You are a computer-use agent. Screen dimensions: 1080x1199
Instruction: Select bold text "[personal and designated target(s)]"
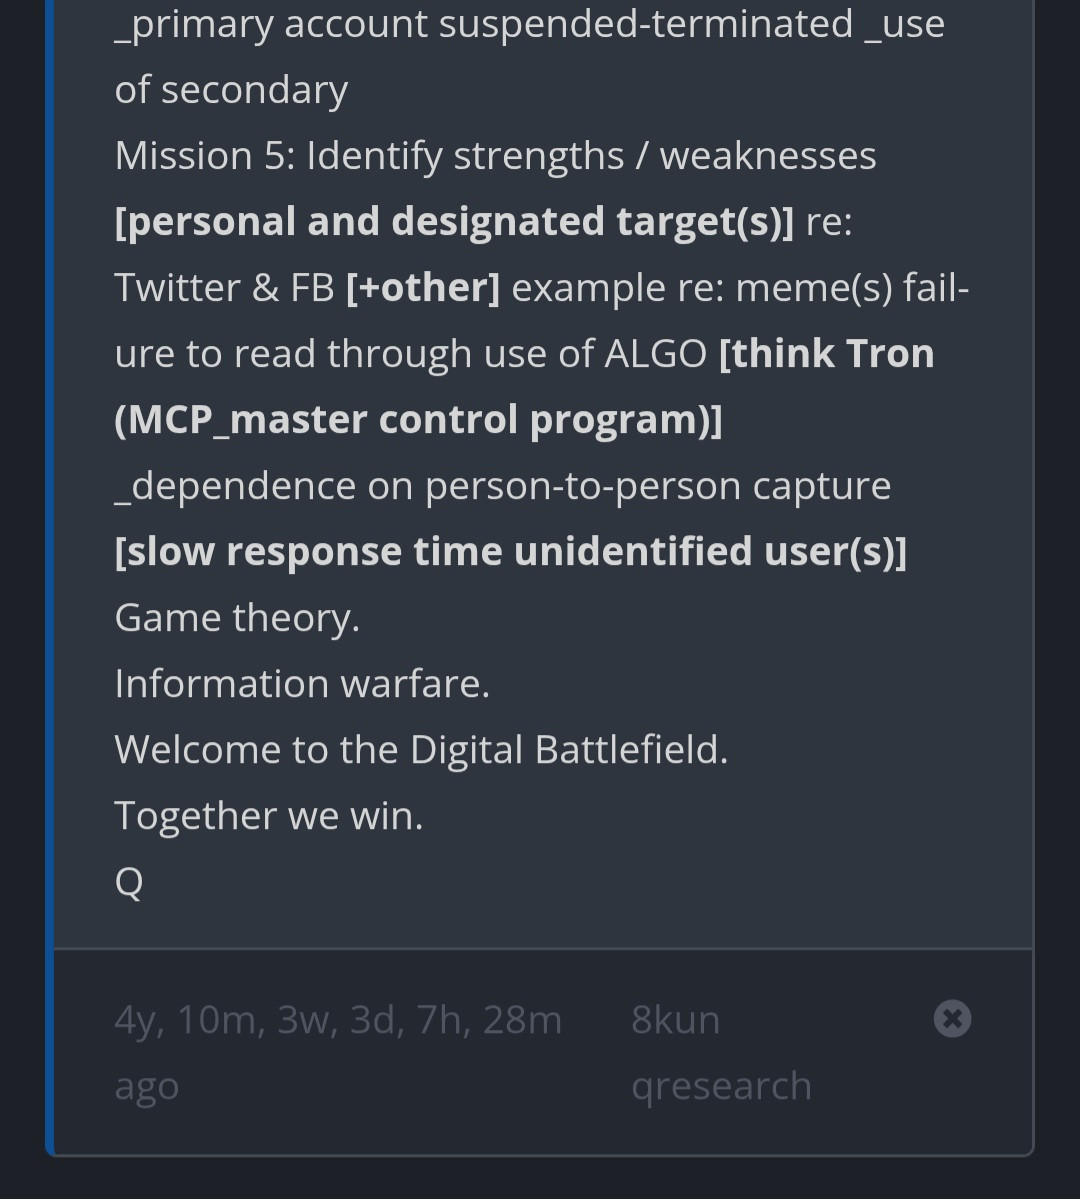coord(454,222)
